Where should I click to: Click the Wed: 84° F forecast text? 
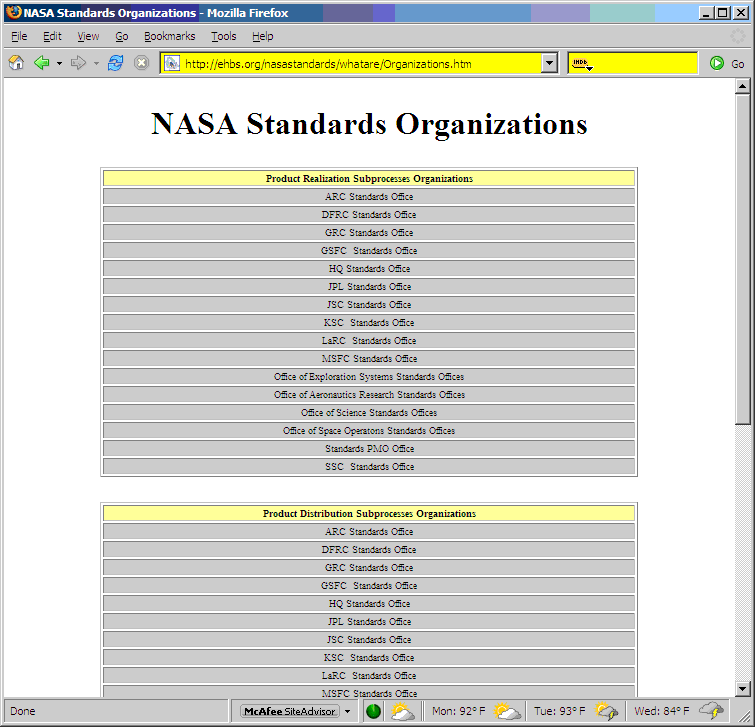662,711
